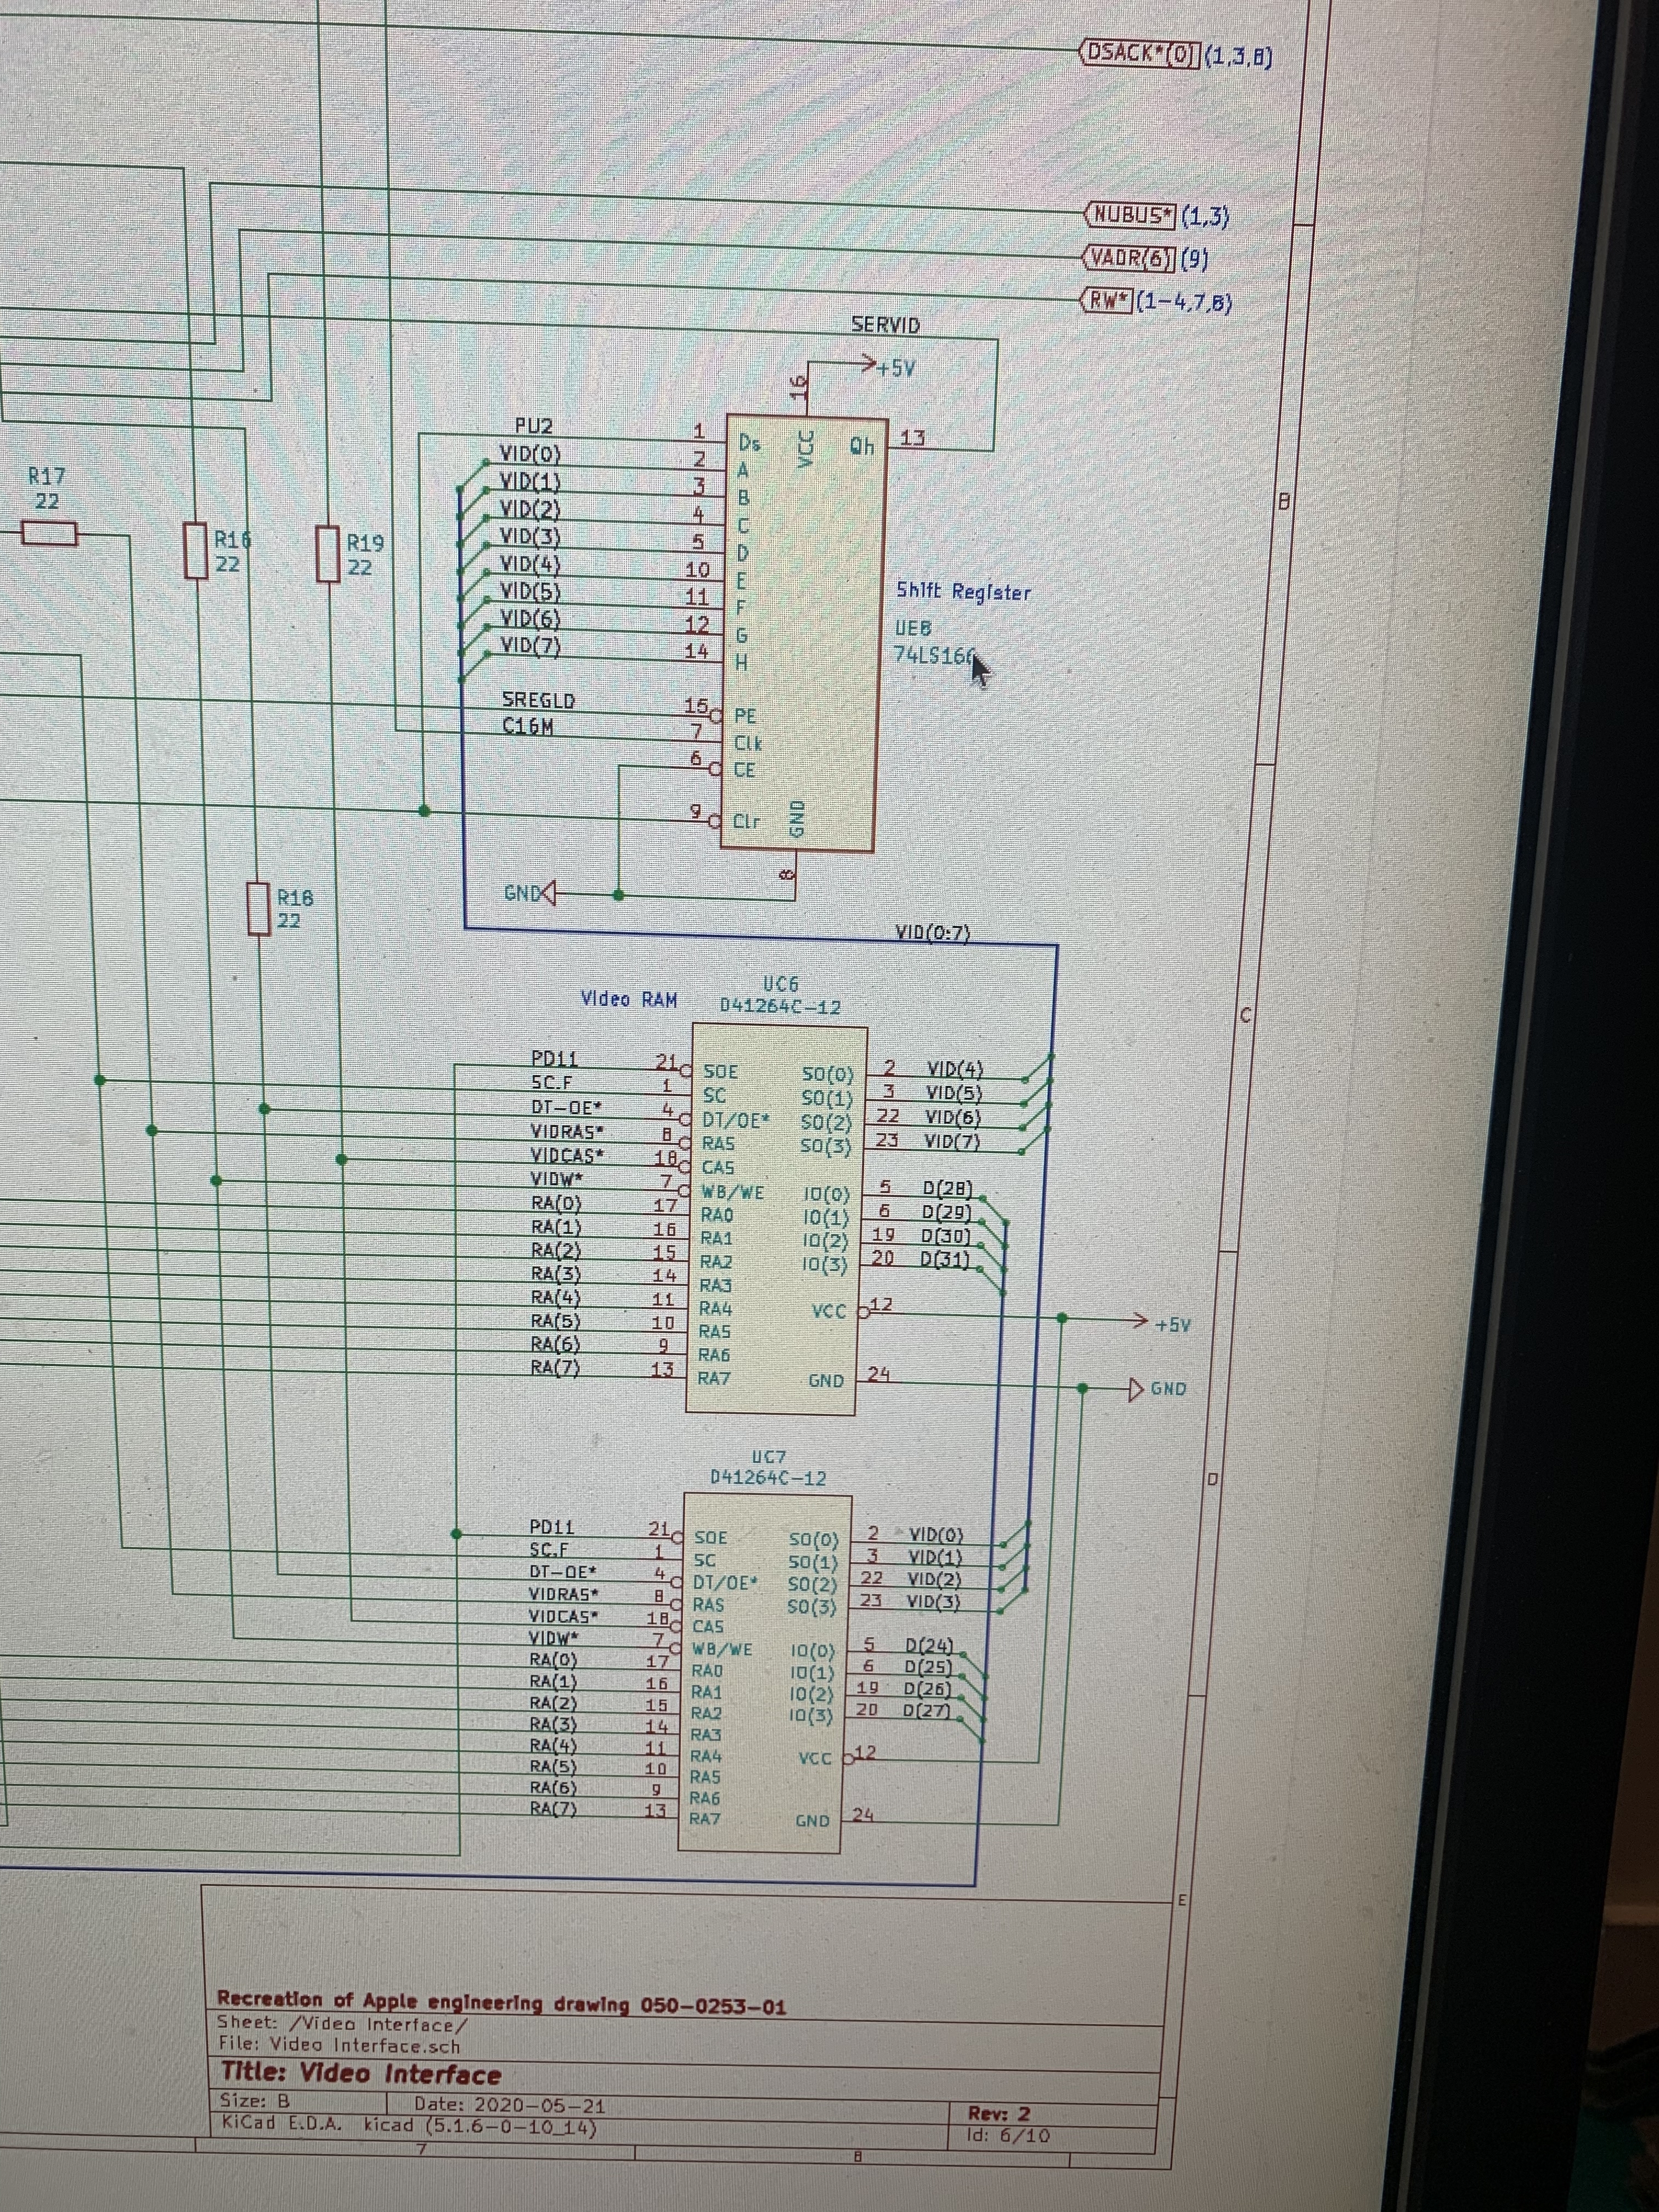Click the Qh output pin 13 of shift register

click(912, 439)
